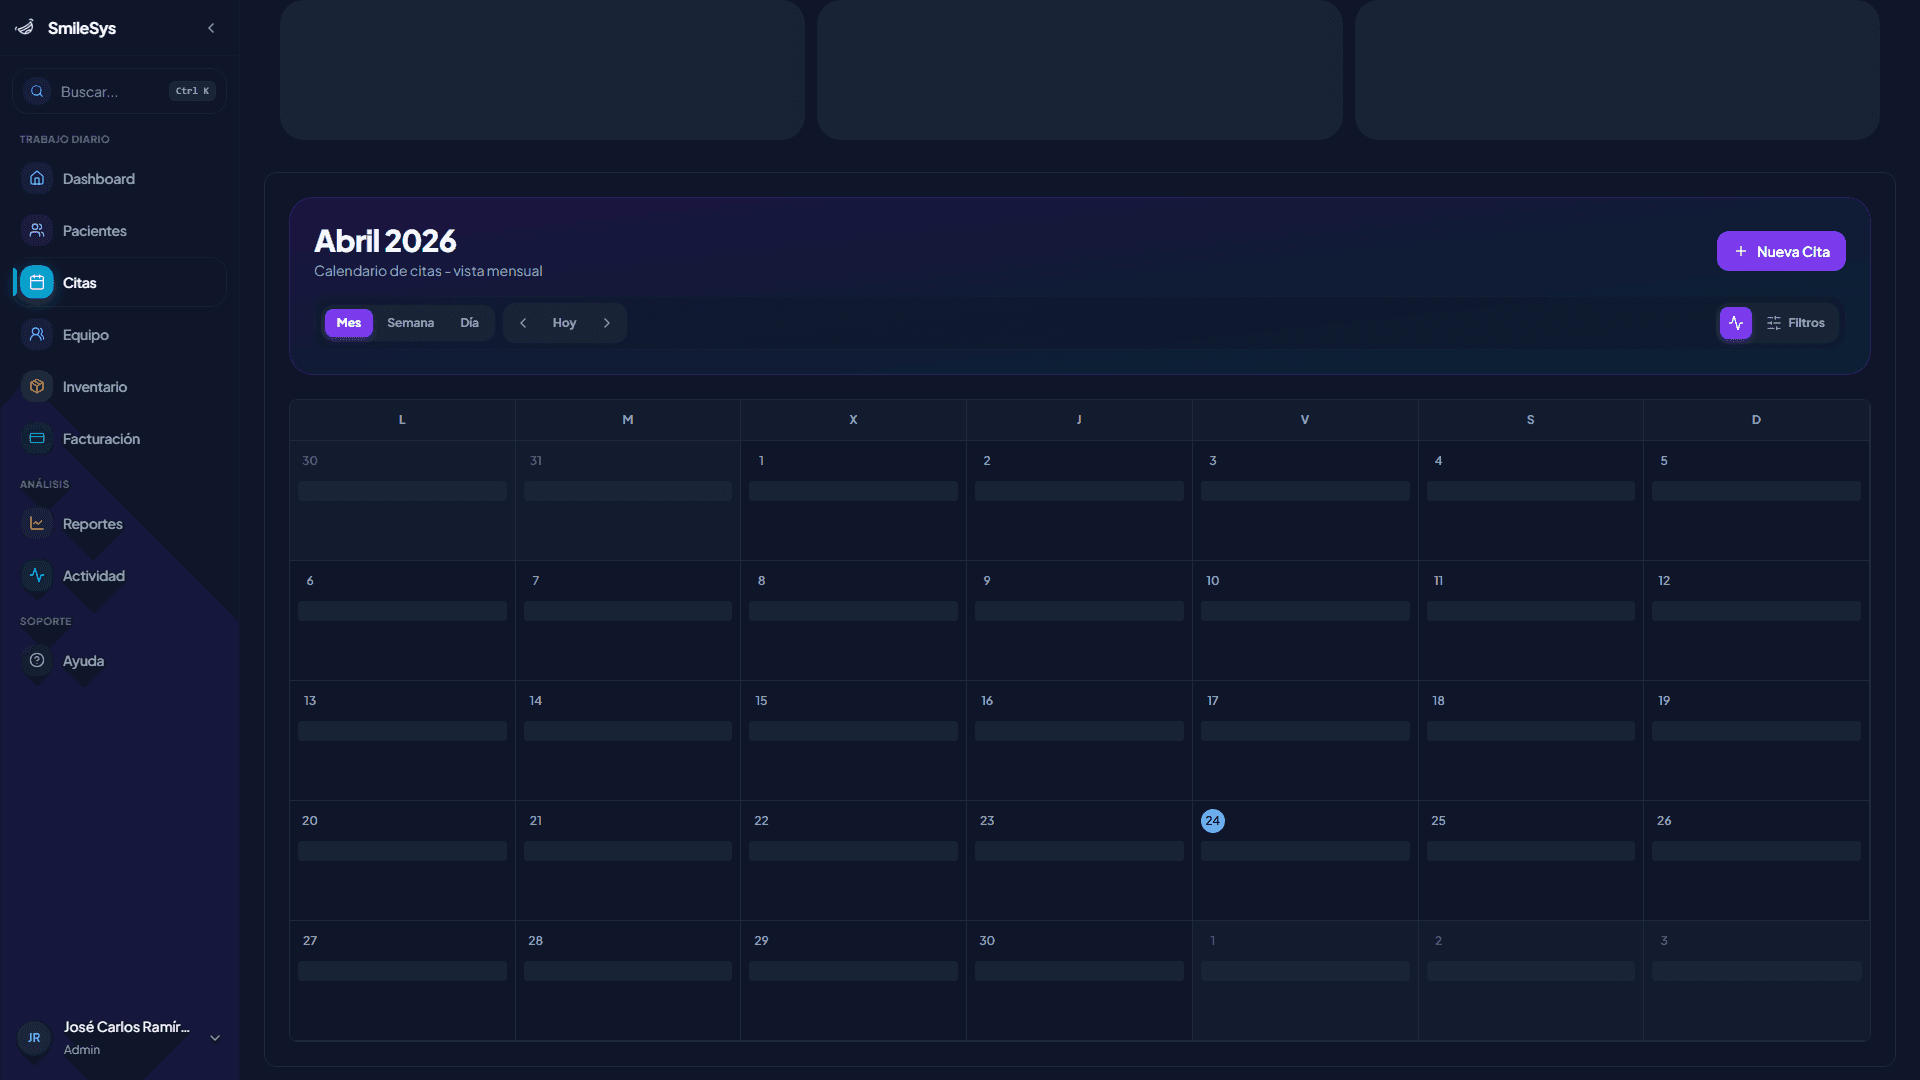Go to Inventario menu label
This screenshot has height=1080, width=1920.
pyautogui.click(x=95, y=387)
